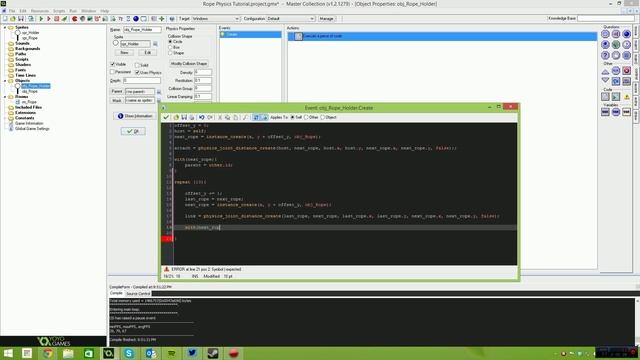Click the New sprite button
640x360 pixels.
(124, 53)
